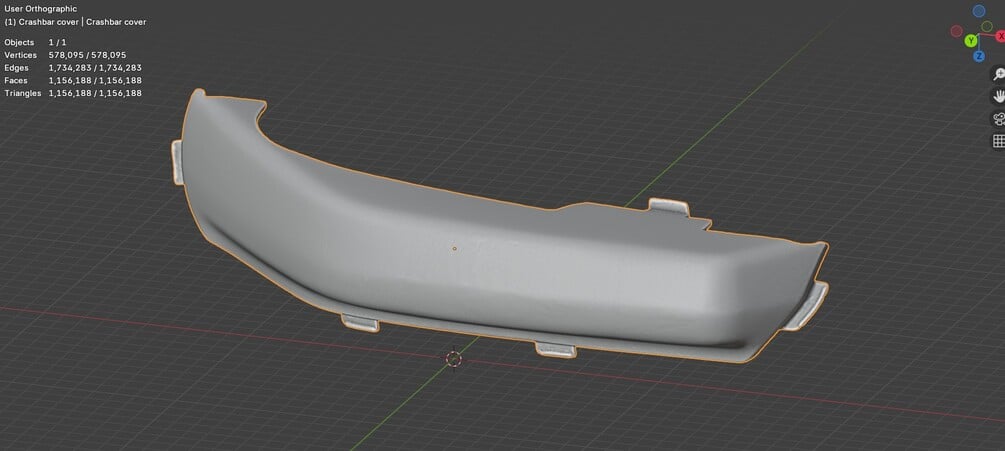This screenshot has height=451, width=1005.
Task: Click the orange object origin dot on mesh
Action: [x=454, y=248]
